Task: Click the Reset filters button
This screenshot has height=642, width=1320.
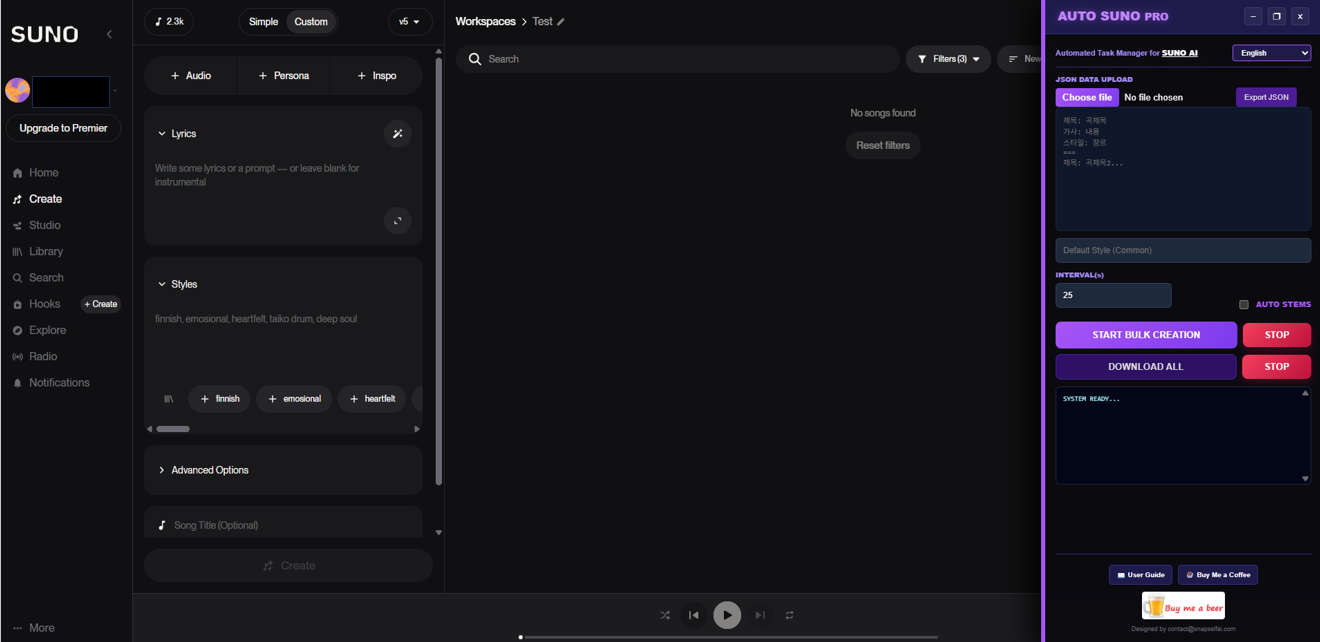Action: (882, 146)
